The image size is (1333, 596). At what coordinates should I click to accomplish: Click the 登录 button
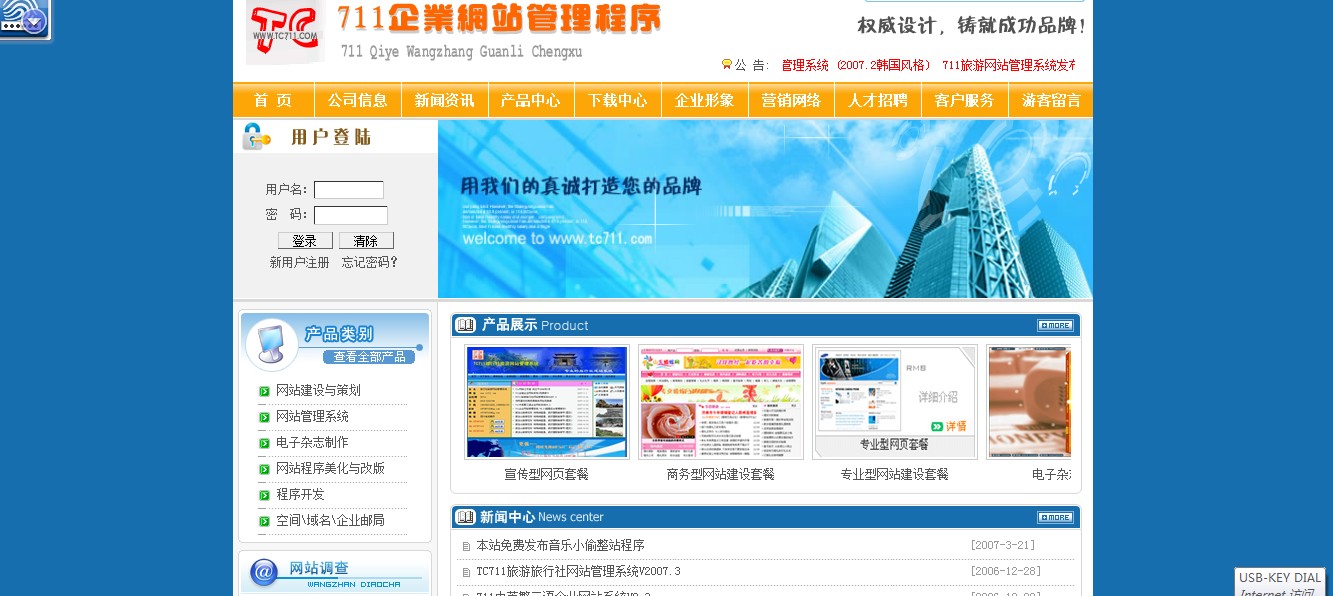(x=305, y=241)
